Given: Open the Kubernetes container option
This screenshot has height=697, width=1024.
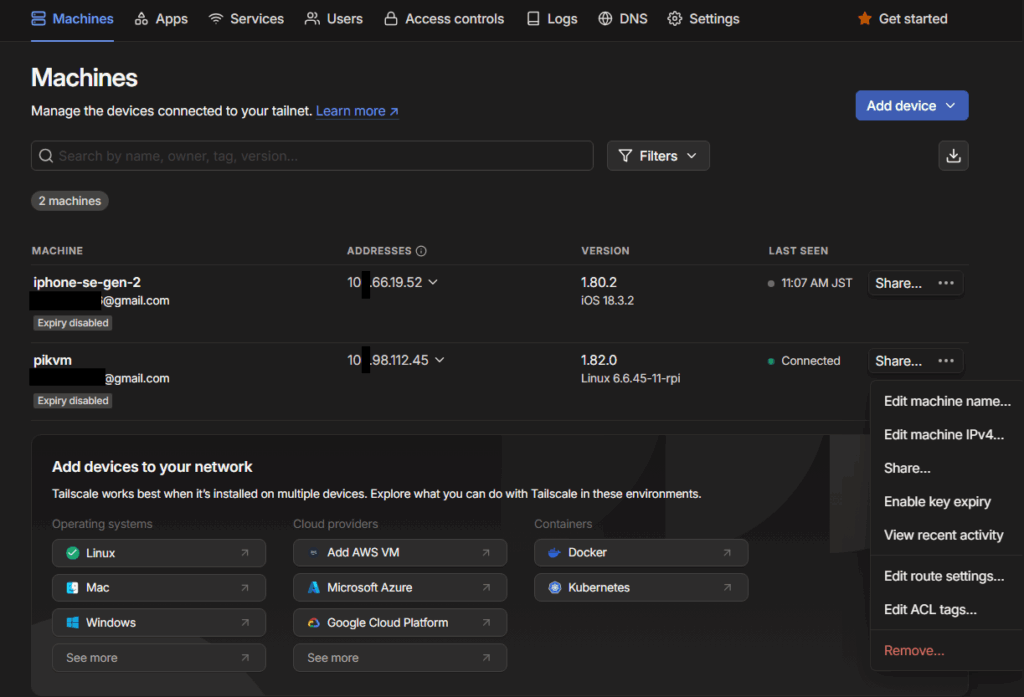Looking at the screenshot, I should (641, 588).
